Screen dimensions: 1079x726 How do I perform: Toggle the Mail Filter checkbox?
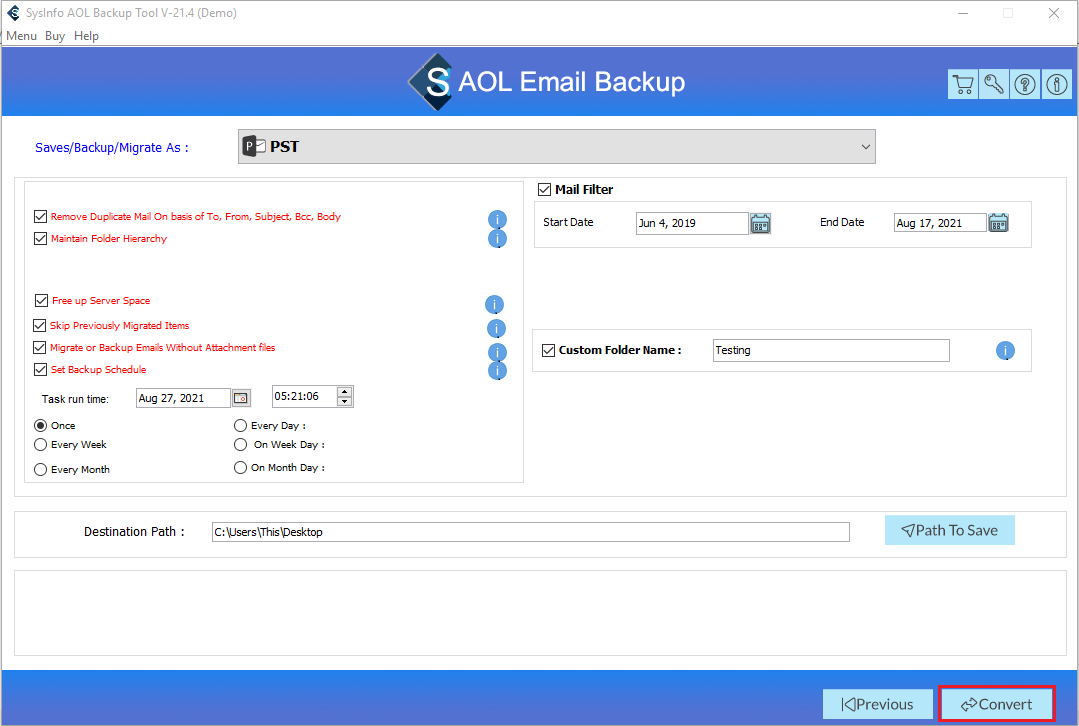click(x=544, y=189)
